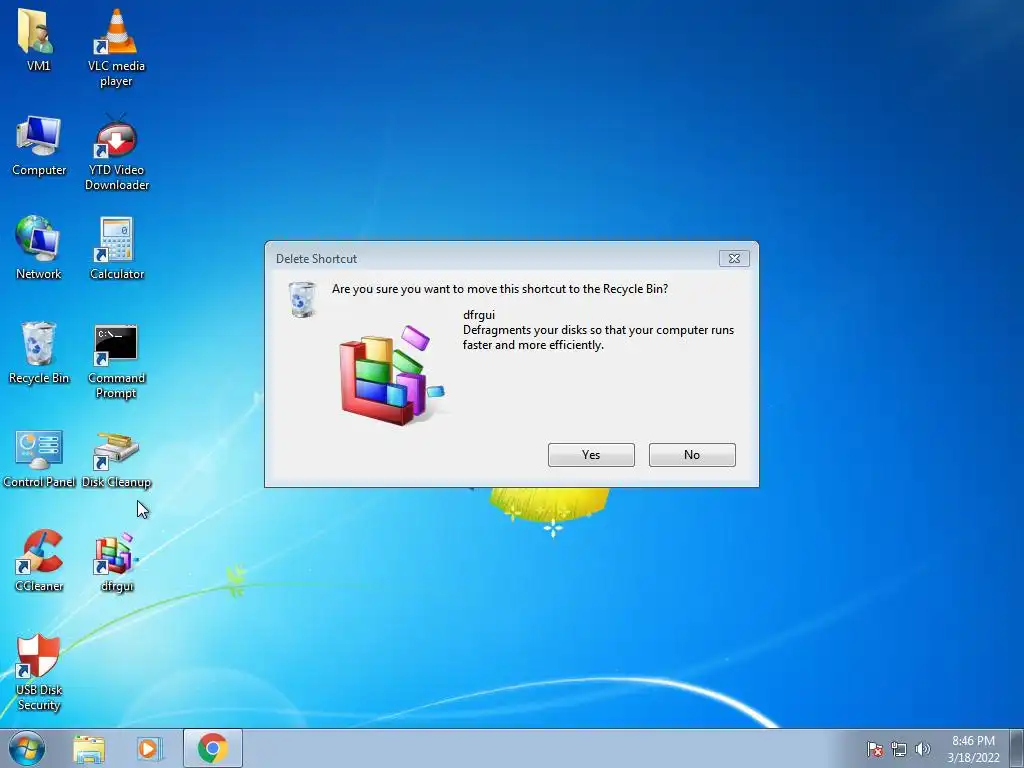
Task: Open the volume speaker tray icon
Action: [923, 749]
